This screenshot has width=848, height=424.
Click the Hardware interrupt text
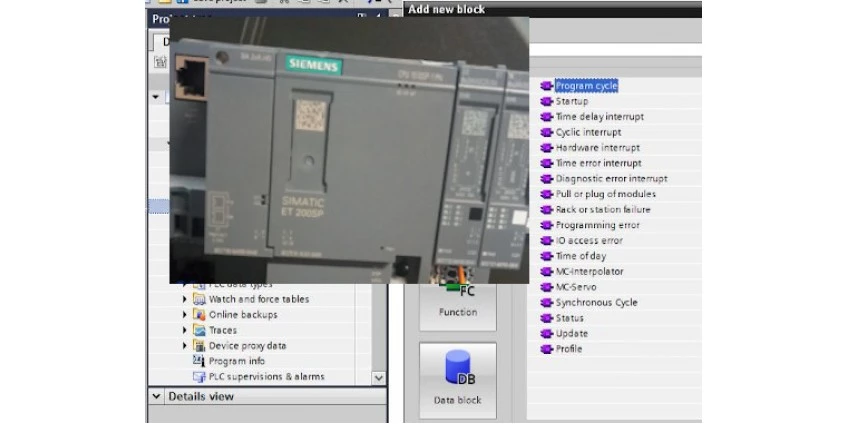[x=598, y=148]
